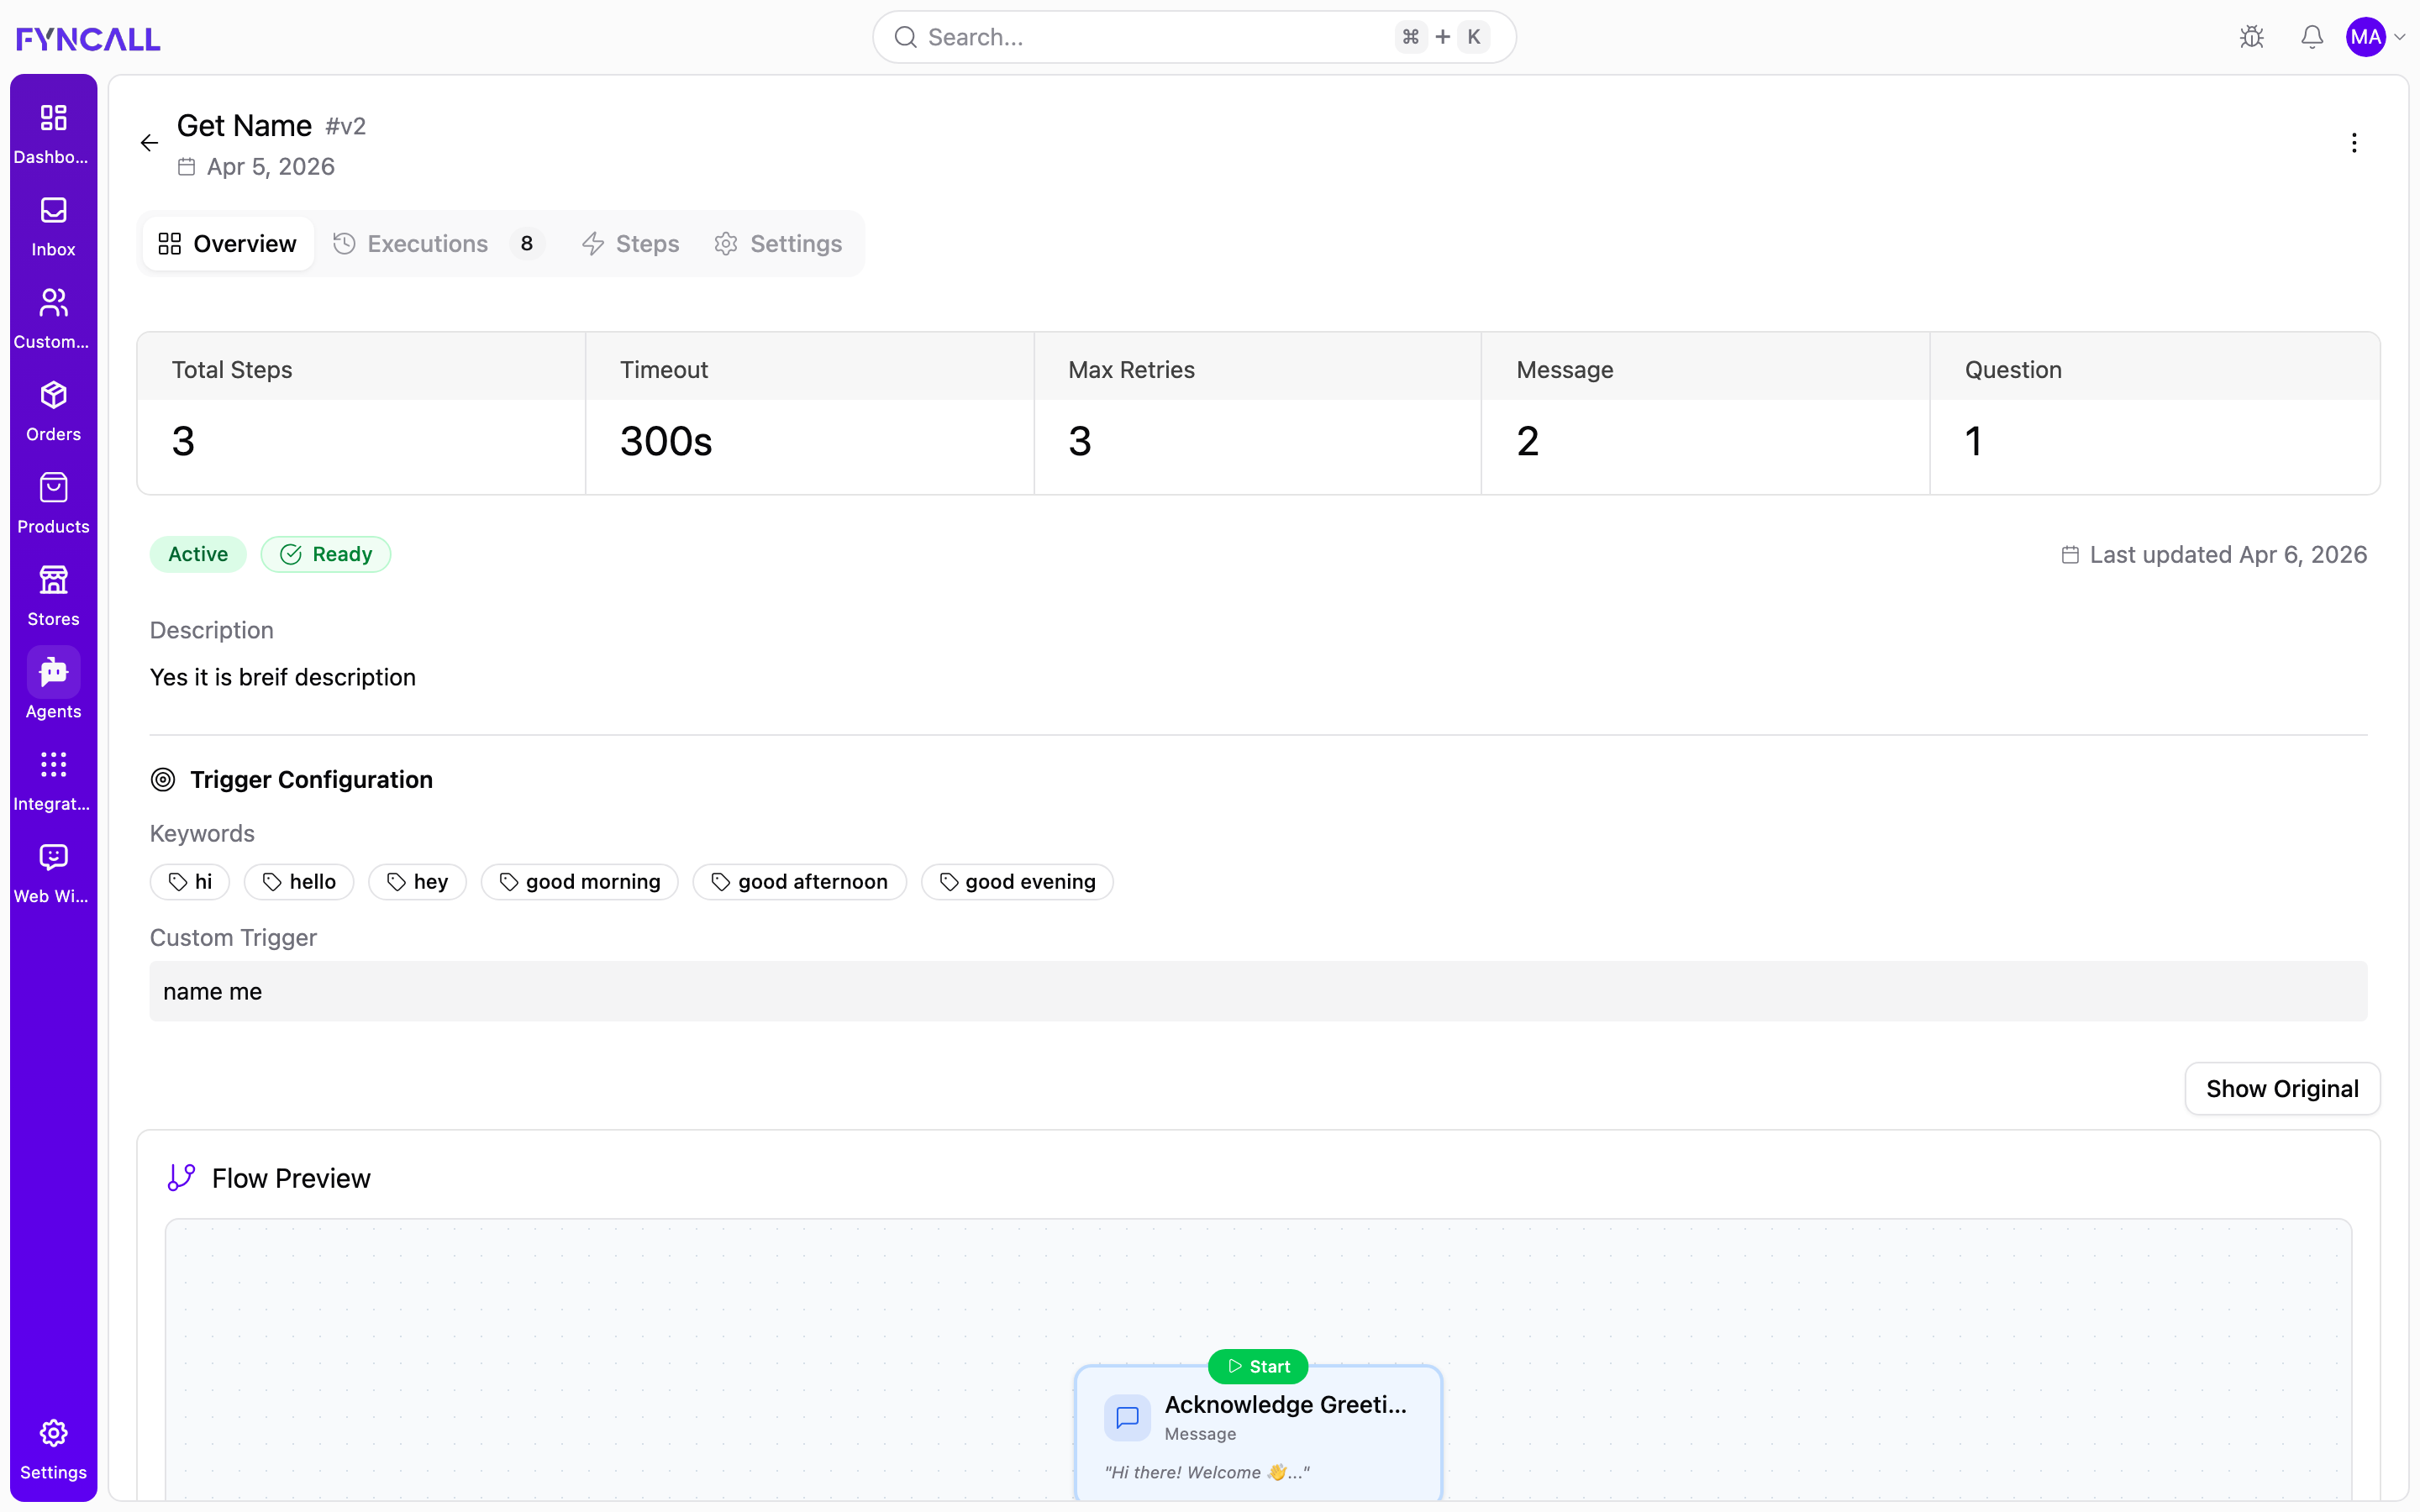
Task: Click the Last updated Apr 6, 2026 text
Action: pyautogui.click(x=2228, y=555)
